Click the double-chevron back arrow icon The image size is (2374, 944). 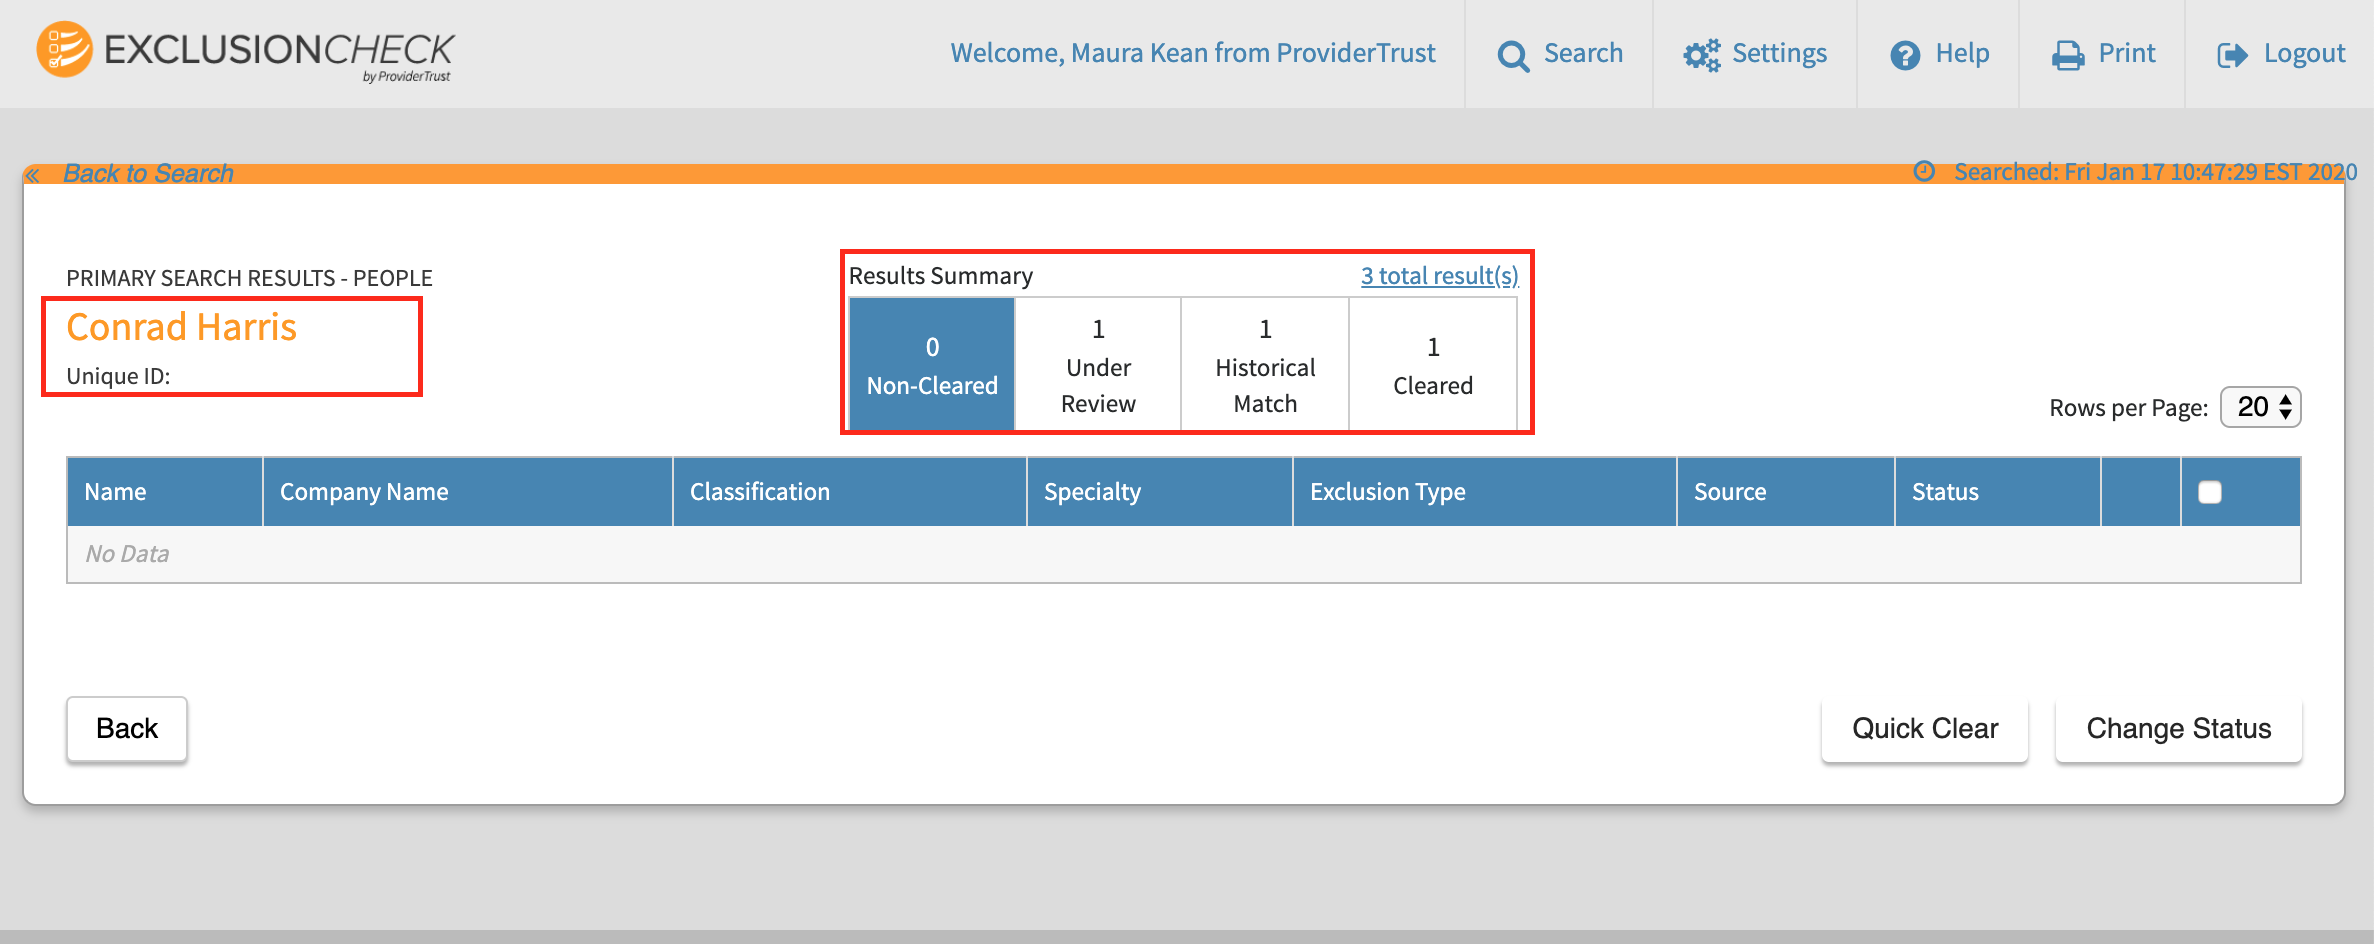(33, 176)
